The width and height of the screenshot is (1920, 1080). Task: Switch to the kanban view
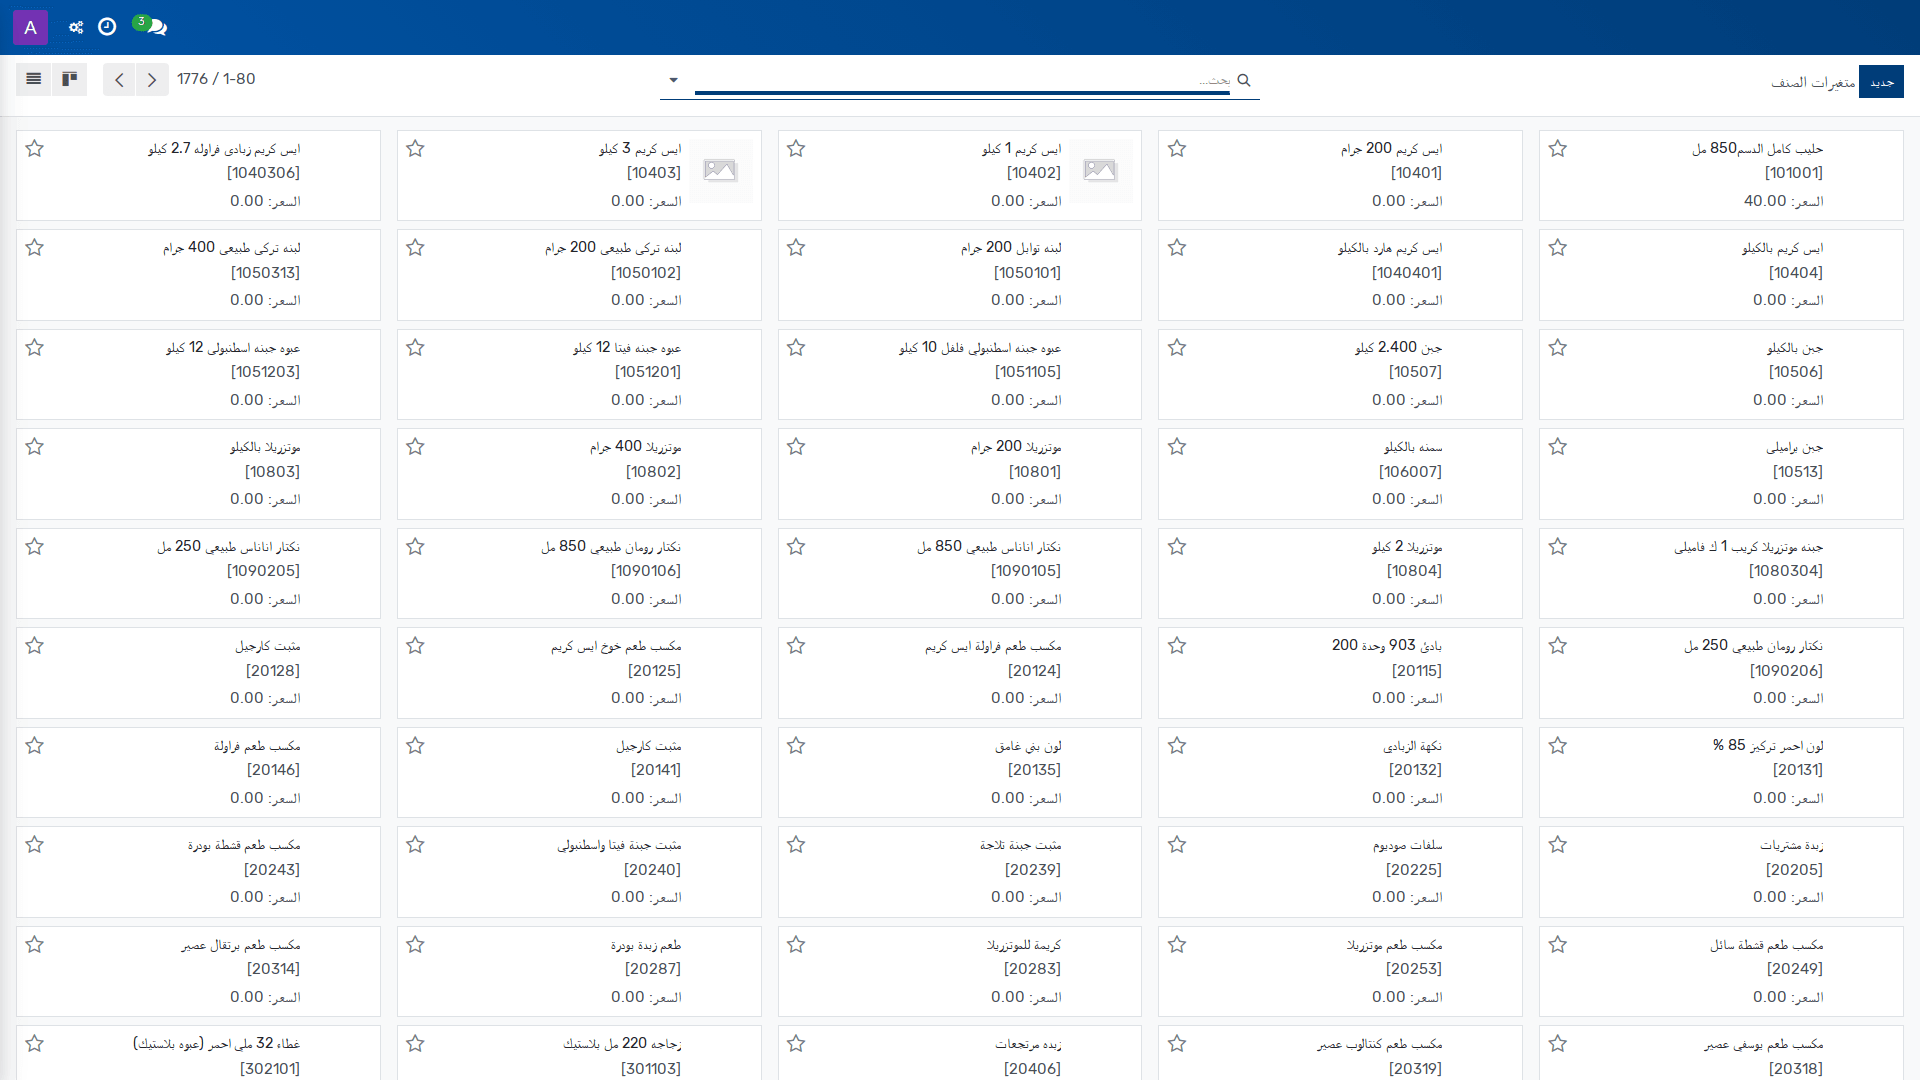(x=70, y=79)
